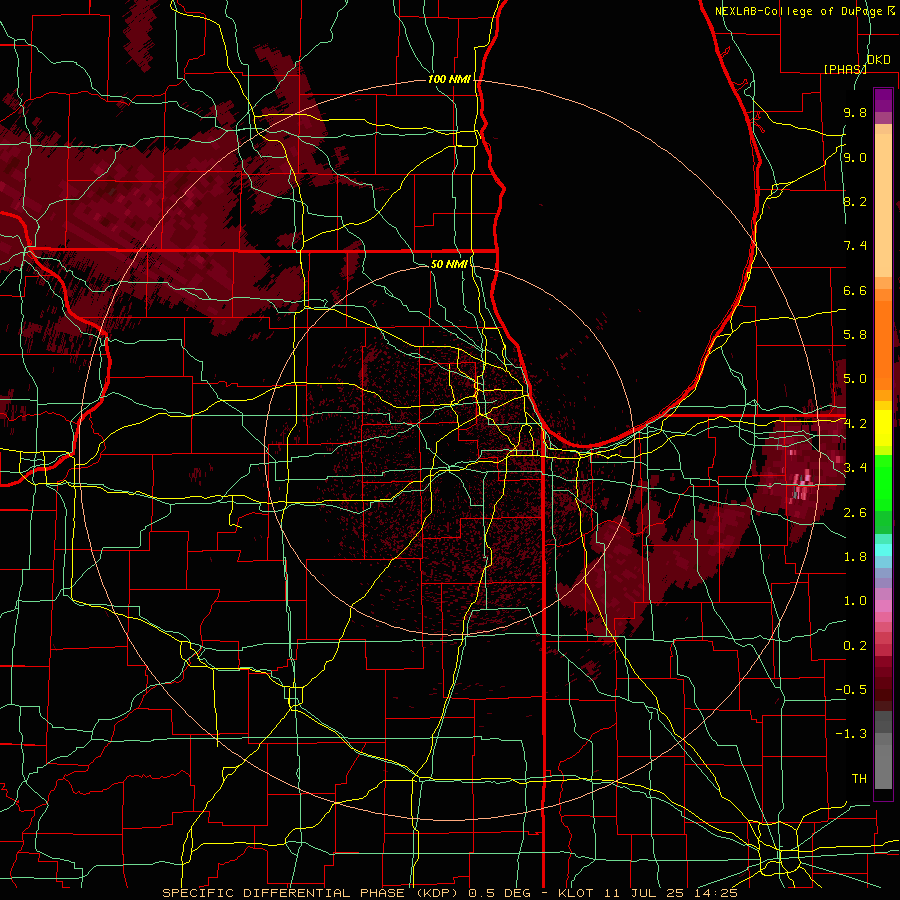Click the 9.8 value on the scale
Image resolution: width=900 pixels, height=900 pixels.
coord(855,112)
